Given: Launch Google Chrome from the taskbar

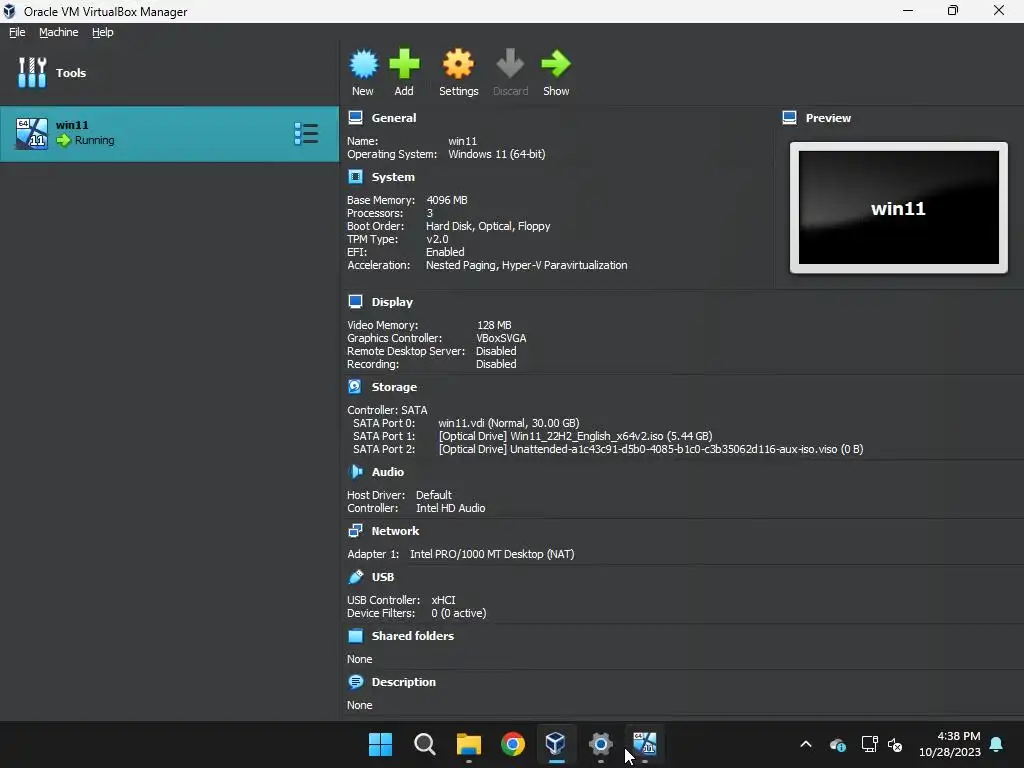Looking at the screenshot, I should [x=513, y=744].
